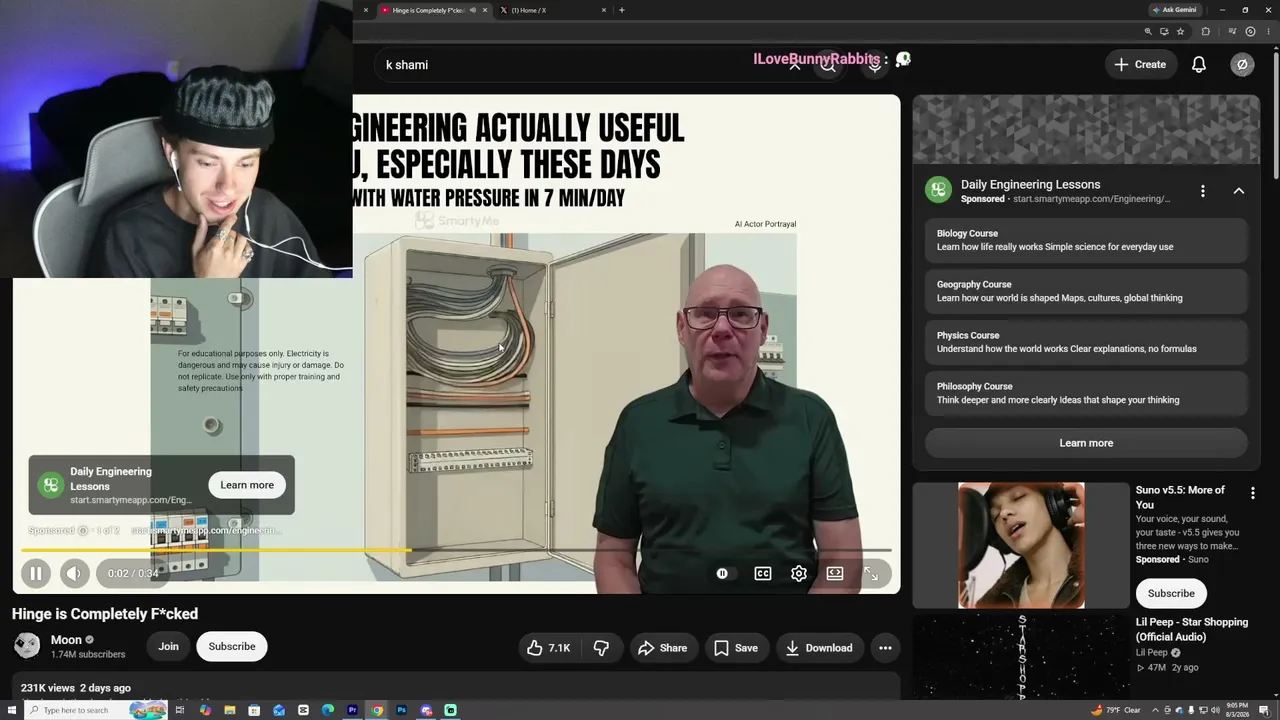This screenshot has width=1280, height=720.
Task: Open Premiere Pro from the taskbar
Action: point(352,710)
